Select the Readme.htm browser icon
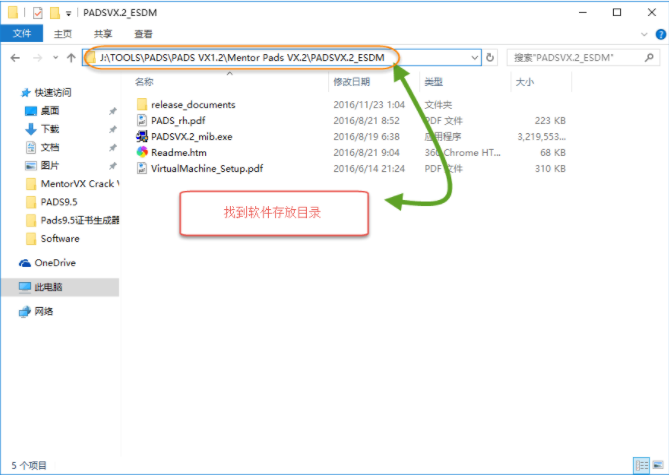The height and width of the screenshot is (475, 669). (142, 152)
